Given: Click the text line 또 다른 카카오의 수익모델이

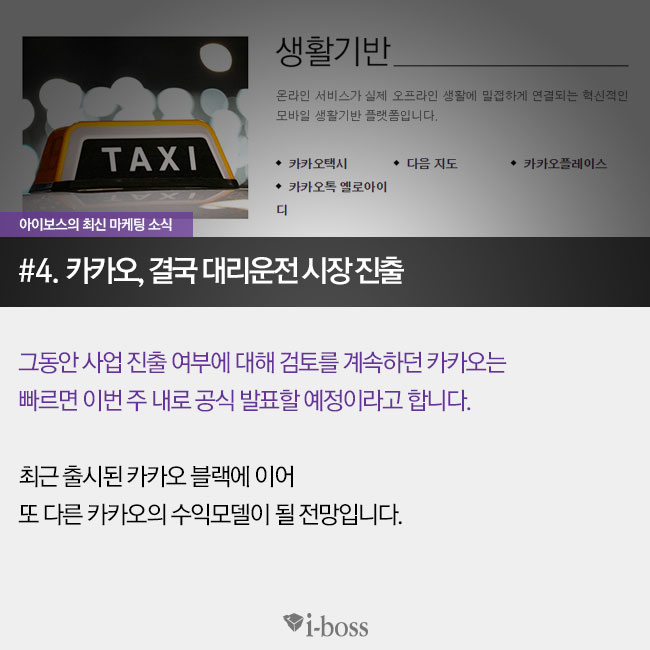Looking at the screenshot, I should 211,514.
